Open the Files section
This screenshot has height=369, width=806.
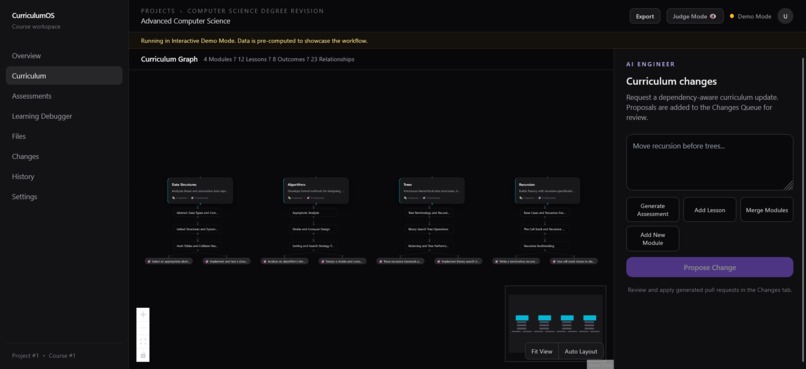[64, 136]
